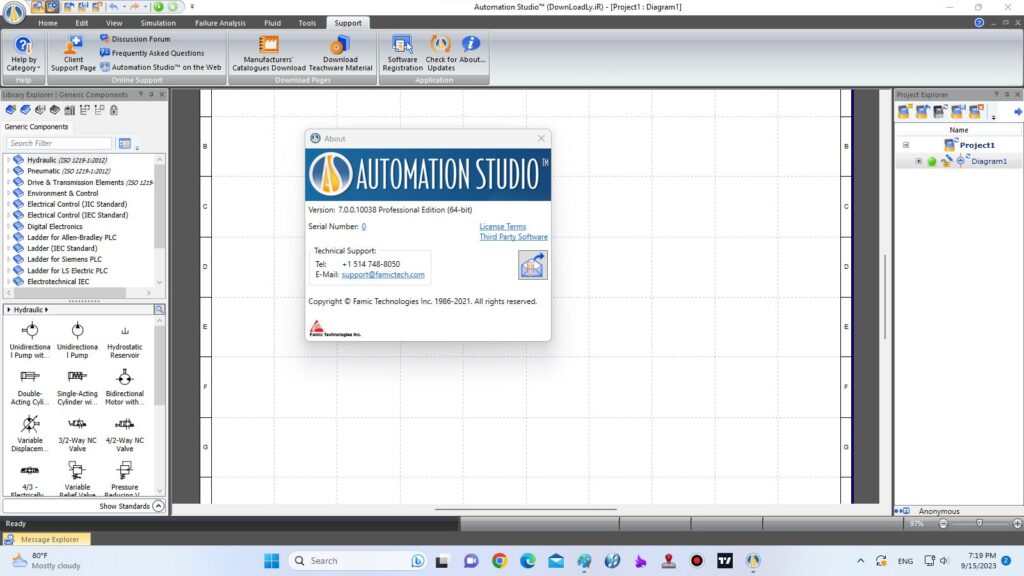Click the support@famictech.com email link
The height and width of the screenshot is (576, 1024).
pos(383,275)
